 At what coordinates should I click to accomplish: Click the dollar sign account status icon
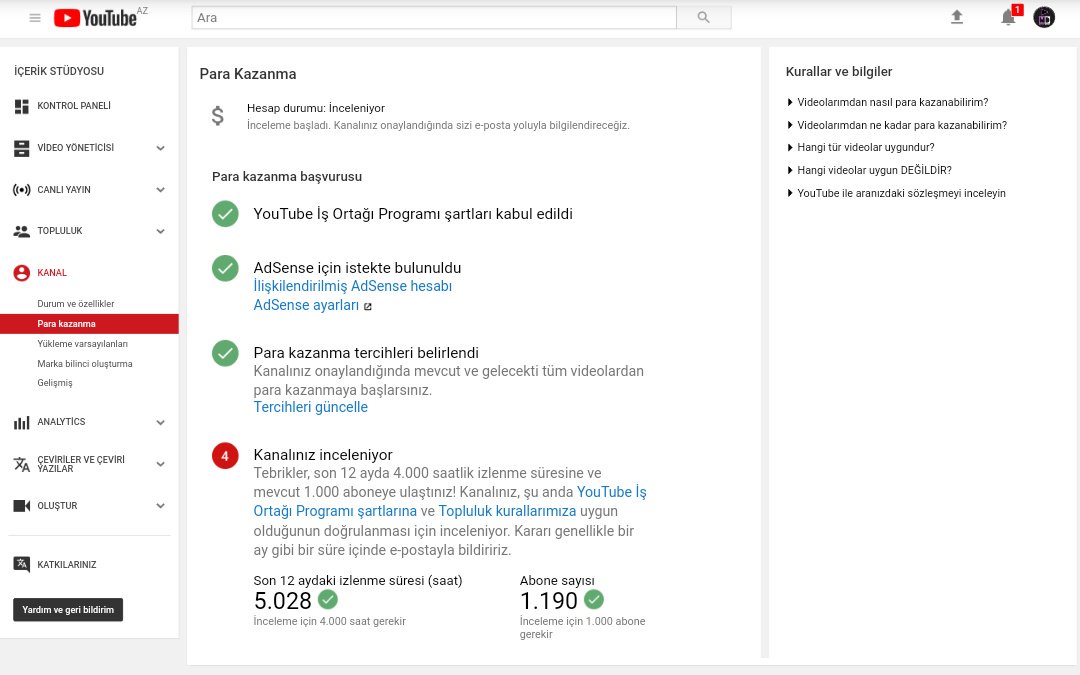pyautogui.click(x=218, y=116)
